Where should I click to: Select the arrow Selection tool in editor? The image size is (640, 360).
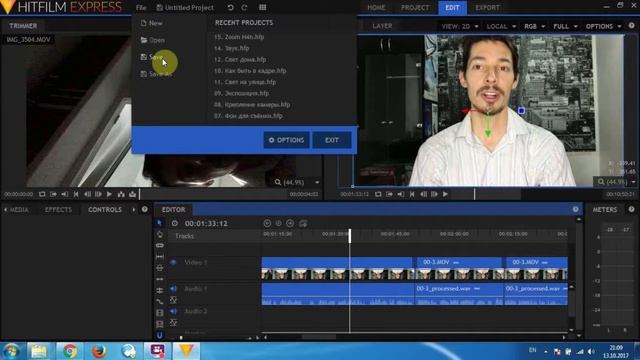160,223
